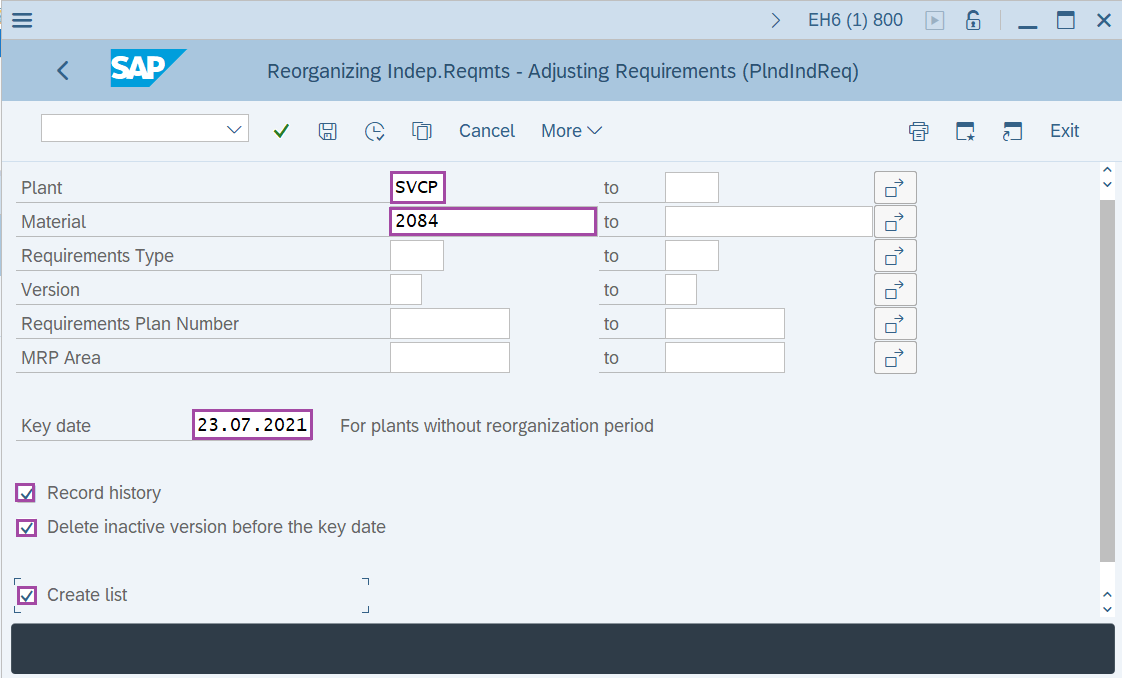Expand the session chevron next to EH6
Viewport: 1123px width, 678px height.
[x=776, y=20]
